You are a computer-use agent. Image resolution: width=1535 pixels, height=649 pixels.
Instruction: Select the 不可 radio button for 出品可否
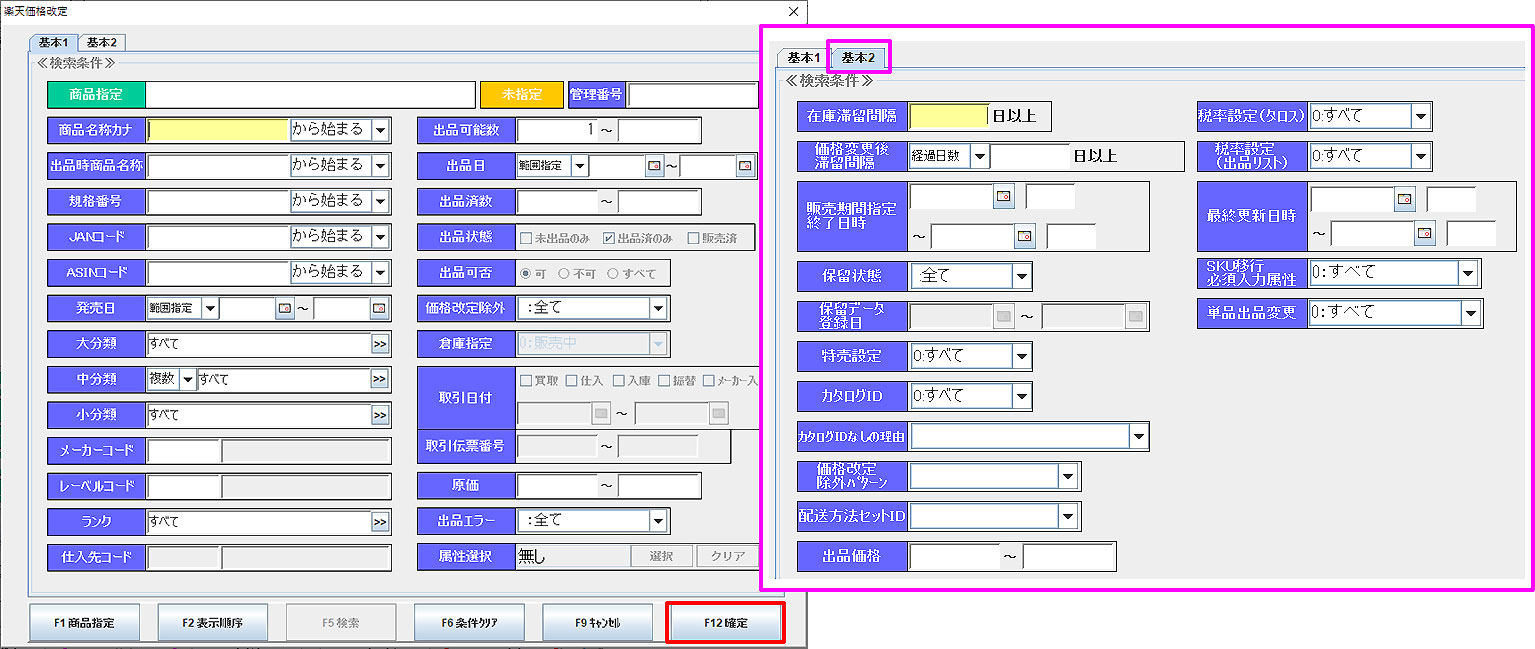coord(564,273)
